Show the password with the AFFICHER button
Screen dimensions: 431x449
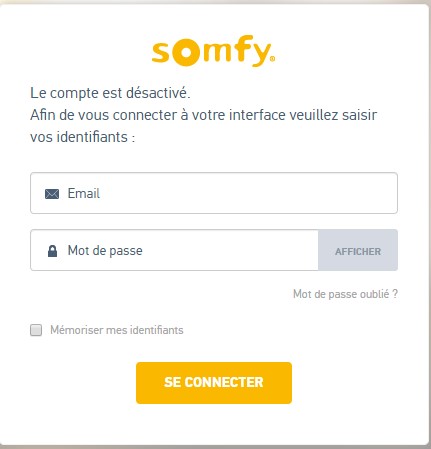358,250
